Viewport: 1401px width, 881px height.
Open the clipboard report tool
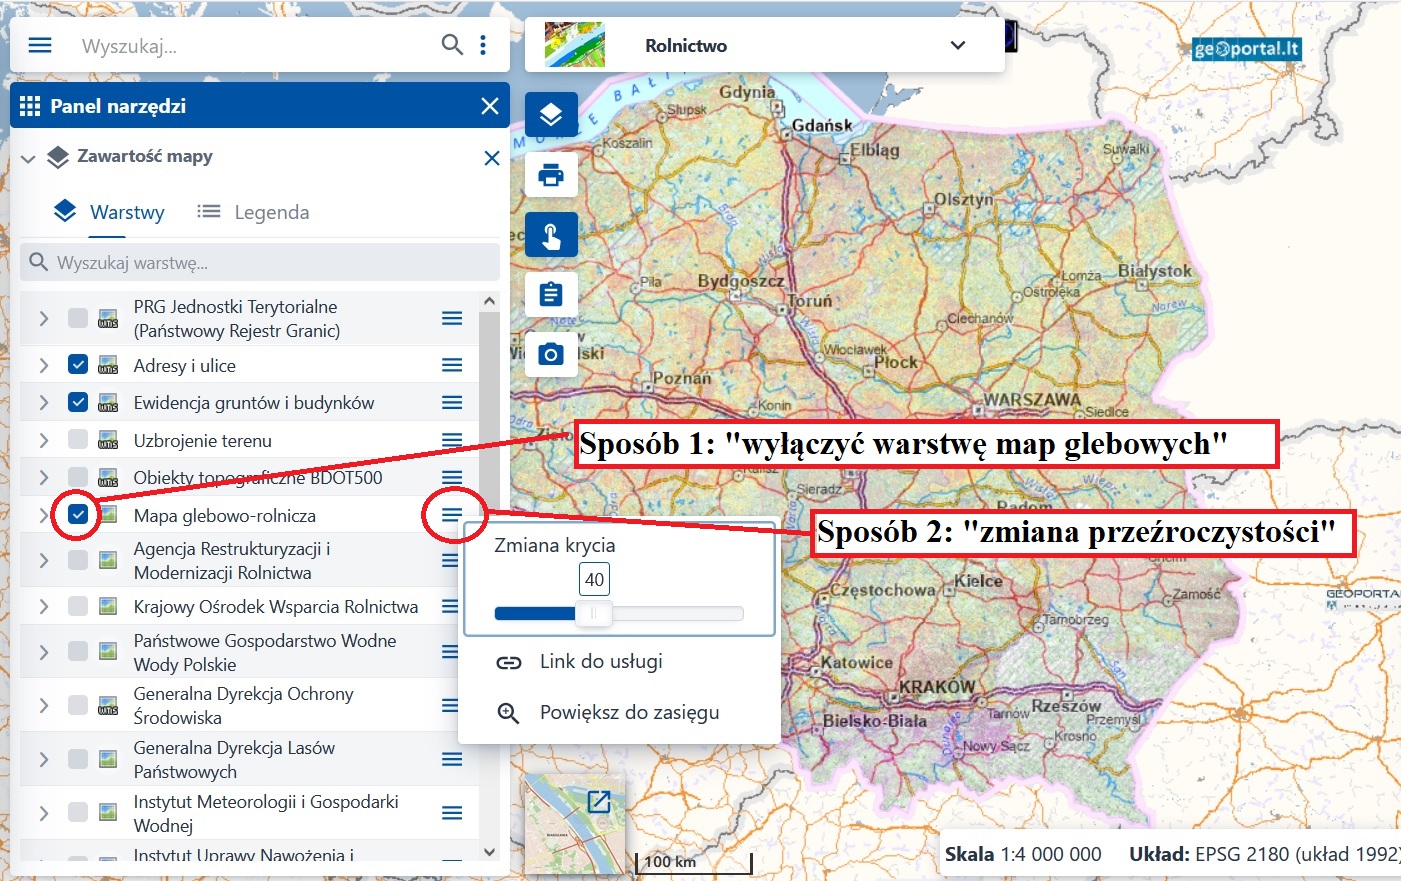[551, 295]
